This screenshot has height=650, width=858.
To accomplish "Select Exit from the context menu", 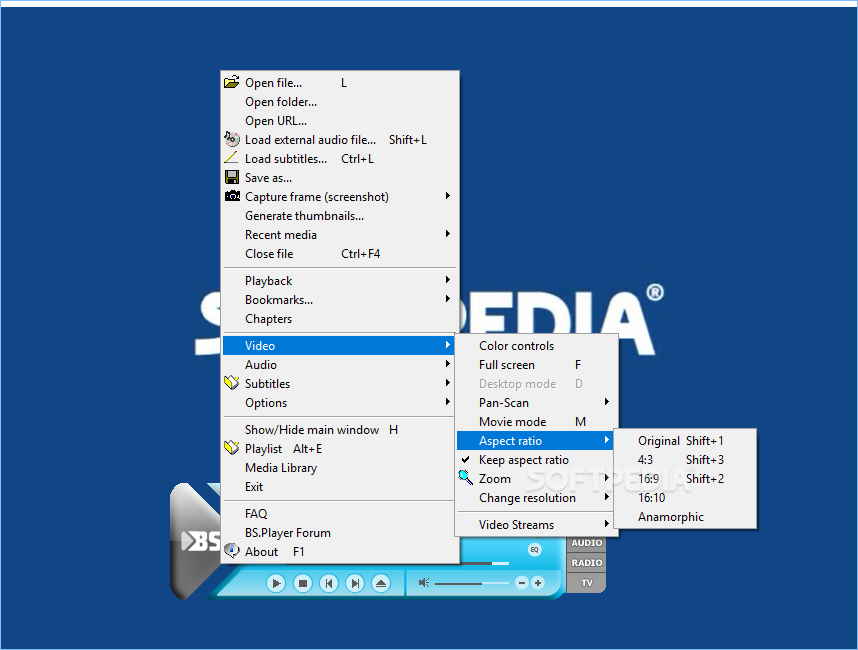I will (339, 487).
